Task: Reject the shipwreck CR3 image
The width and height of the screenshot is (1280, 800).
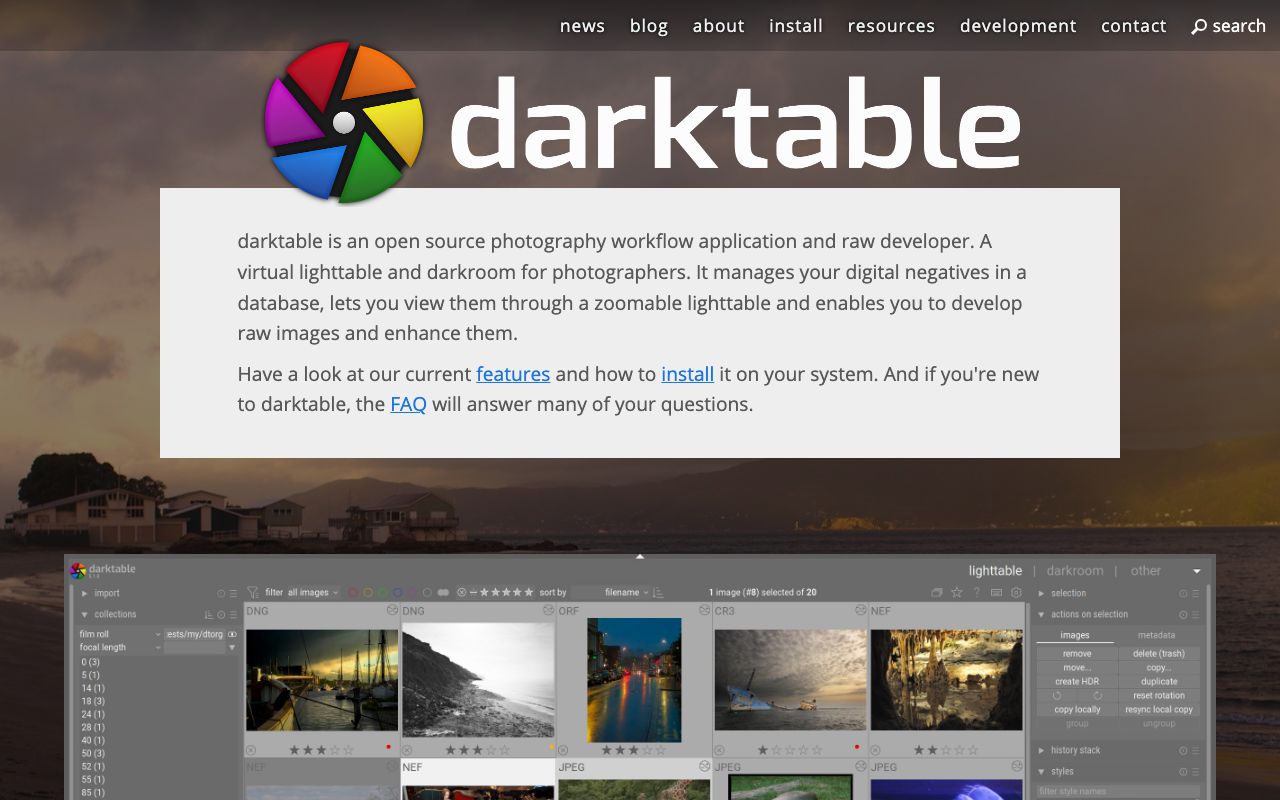Action: pyautogui.click(x=719, y=750)
